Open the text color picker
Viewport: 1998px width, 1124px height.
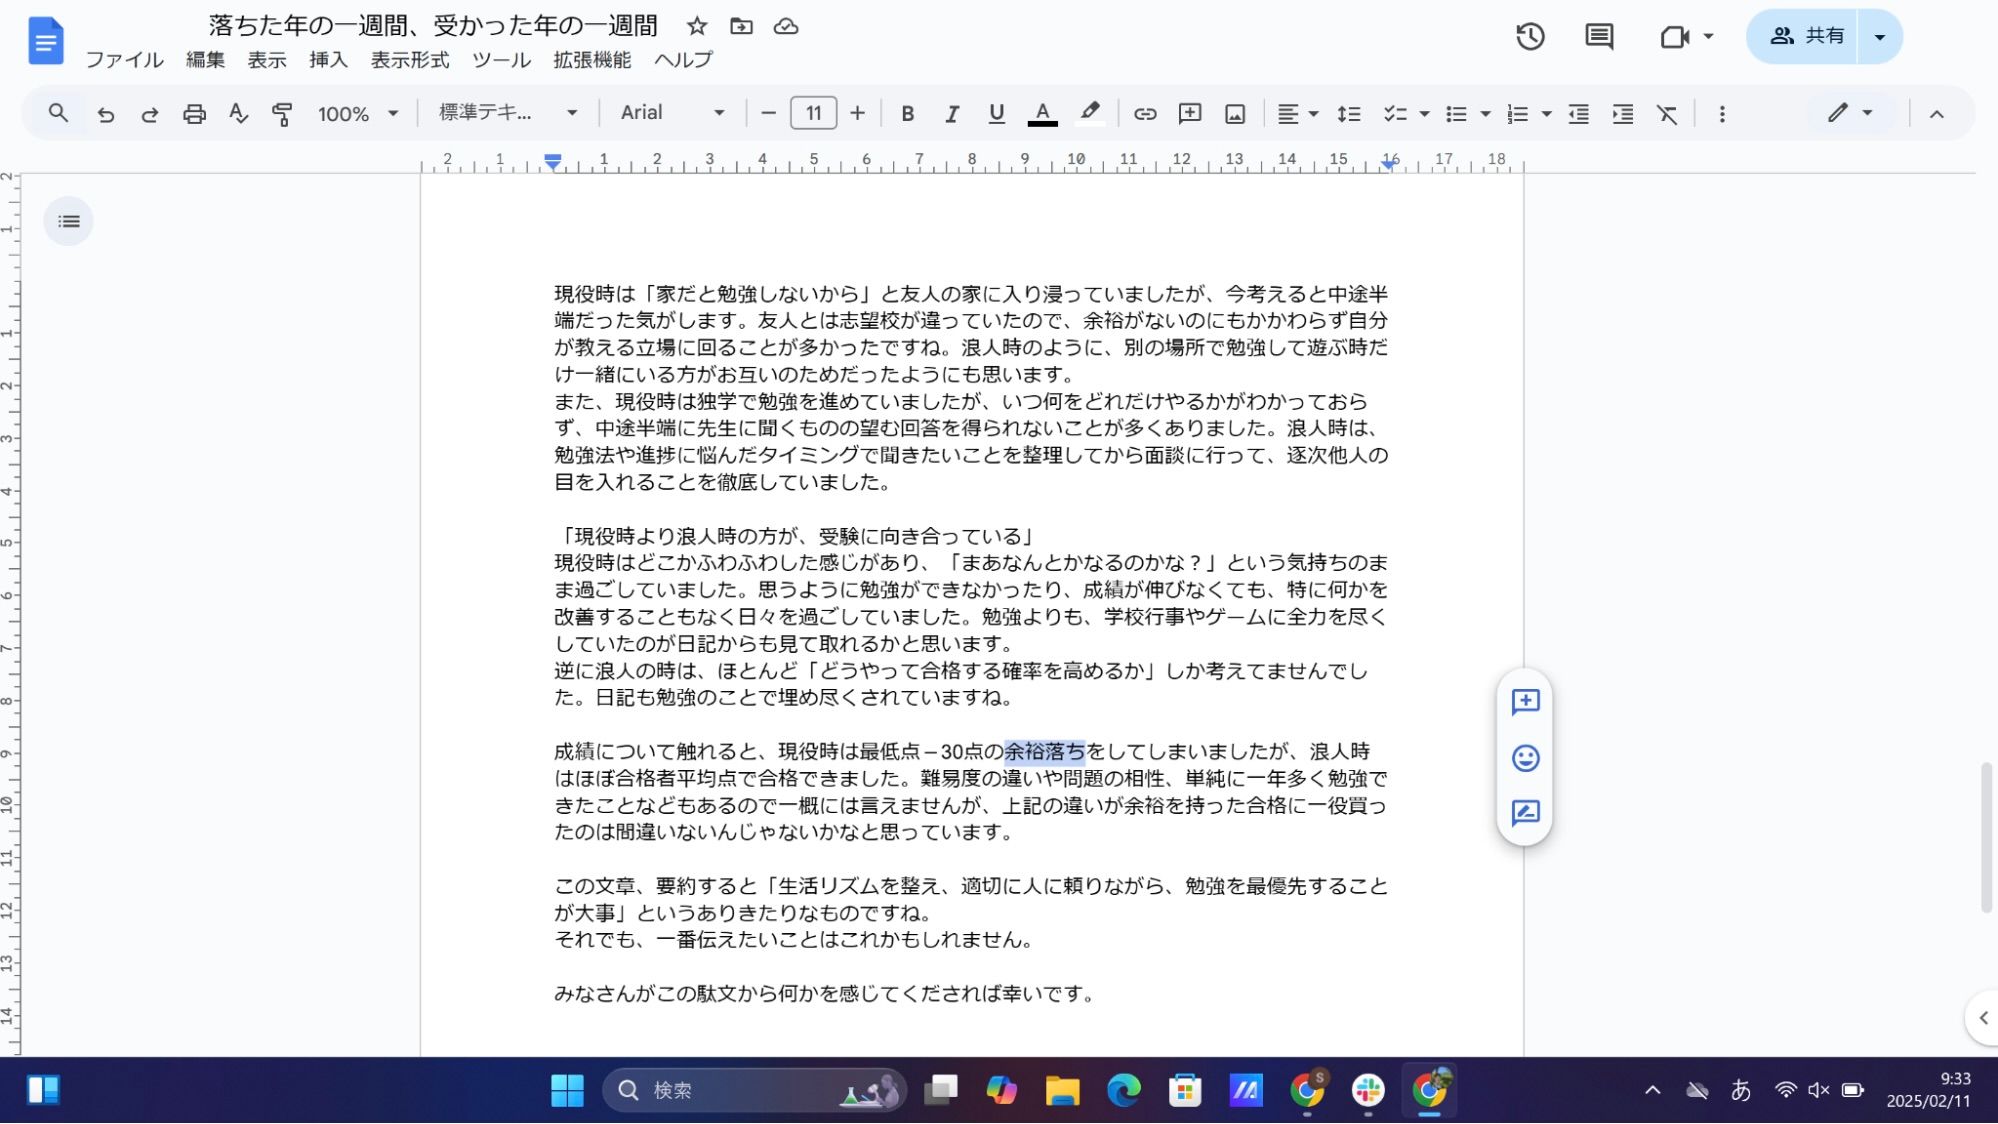pos(1042,113)
